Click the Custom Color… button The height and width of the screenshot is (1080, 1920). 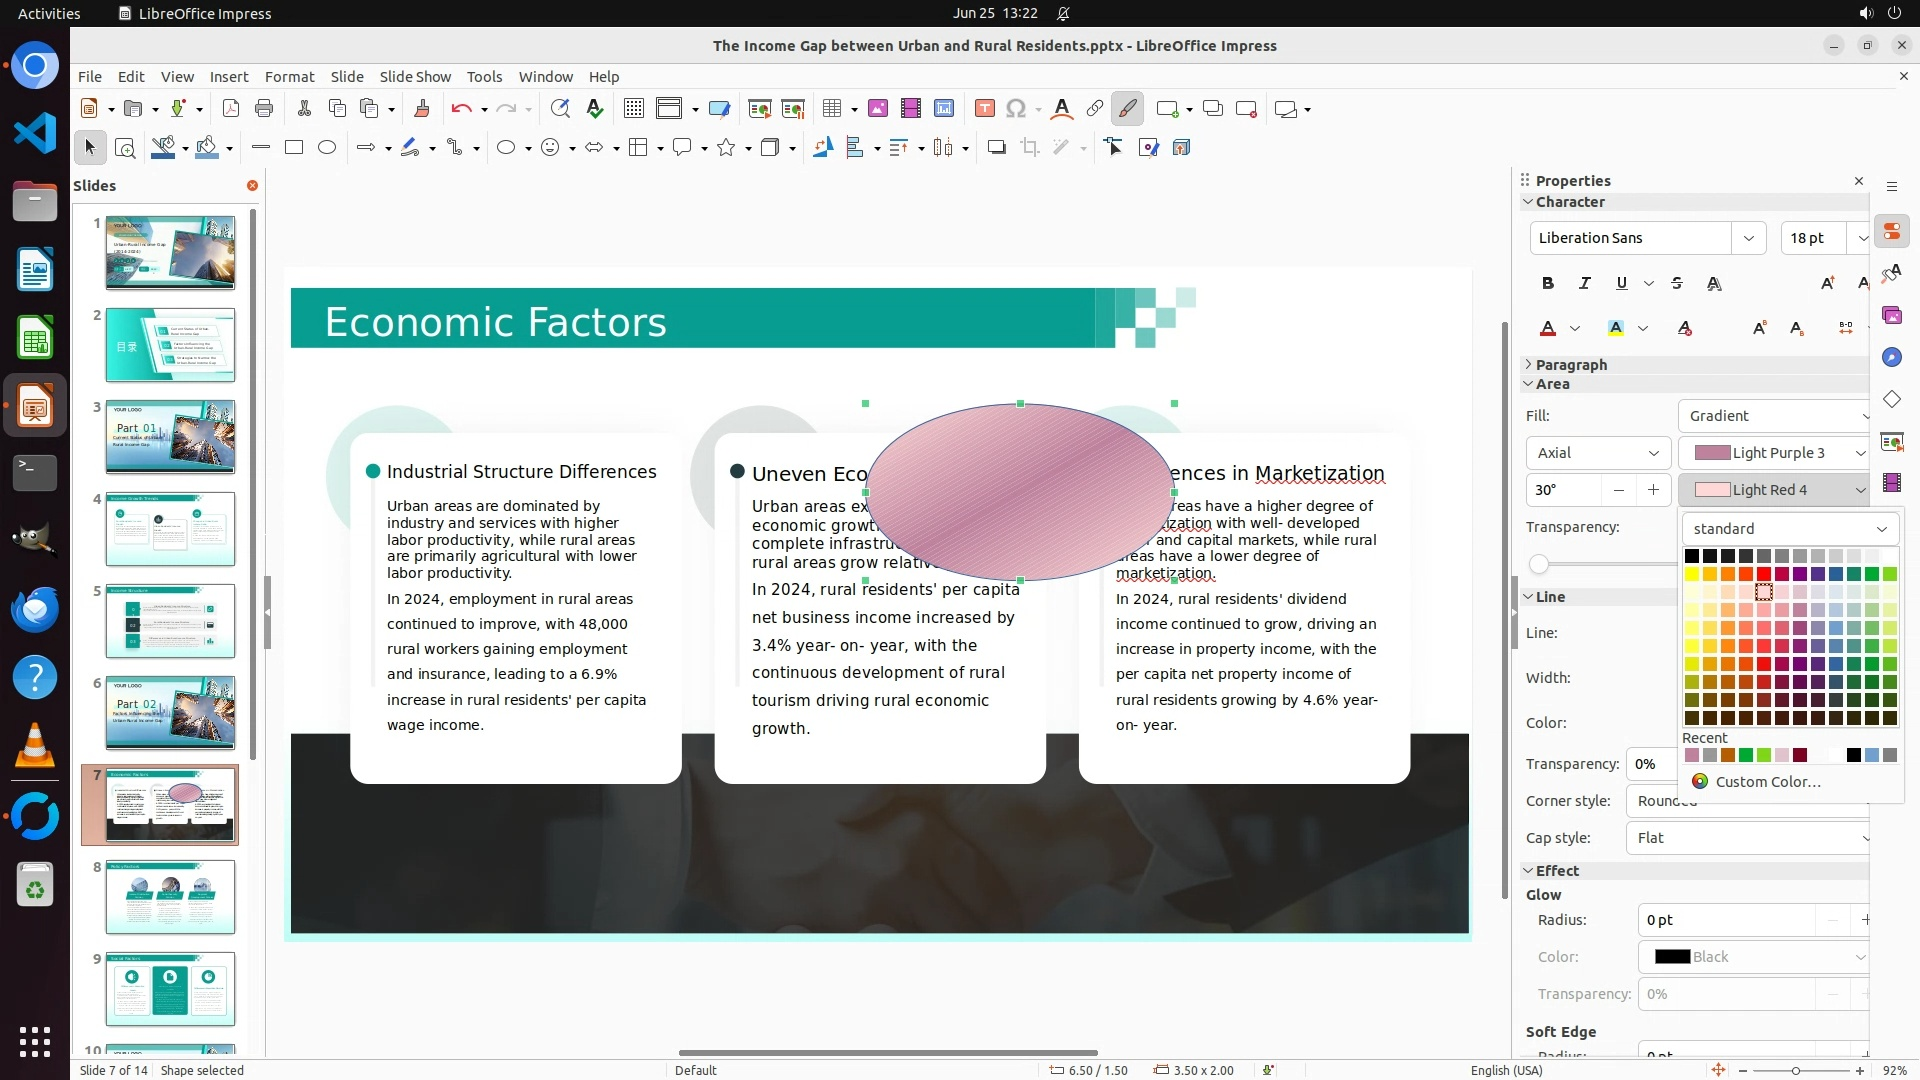pos(1767,782)
